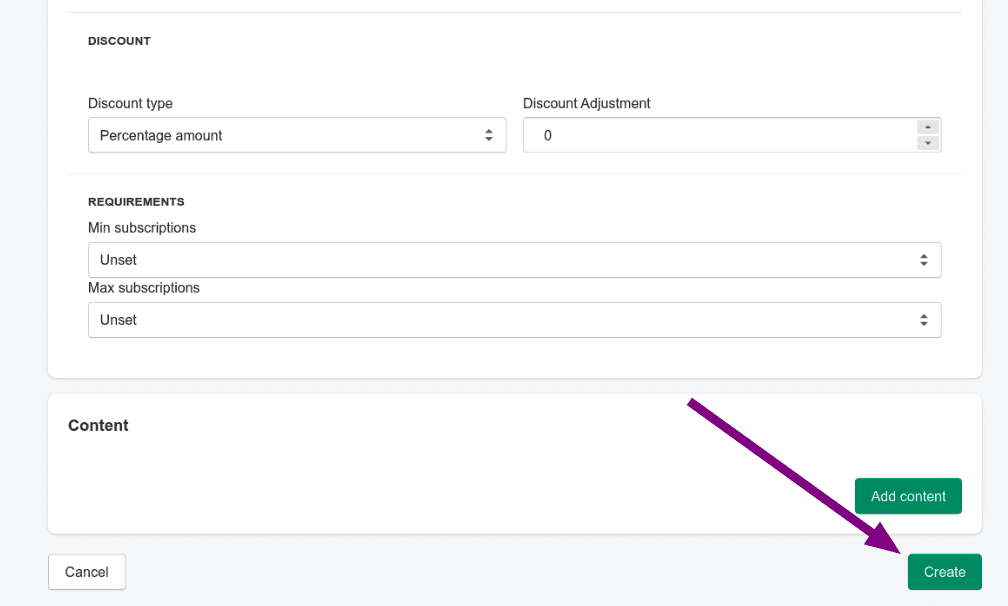This screenshot has height=606, width=1008.
Task: Select the Content section heading
Action: (x=98, y=425)
